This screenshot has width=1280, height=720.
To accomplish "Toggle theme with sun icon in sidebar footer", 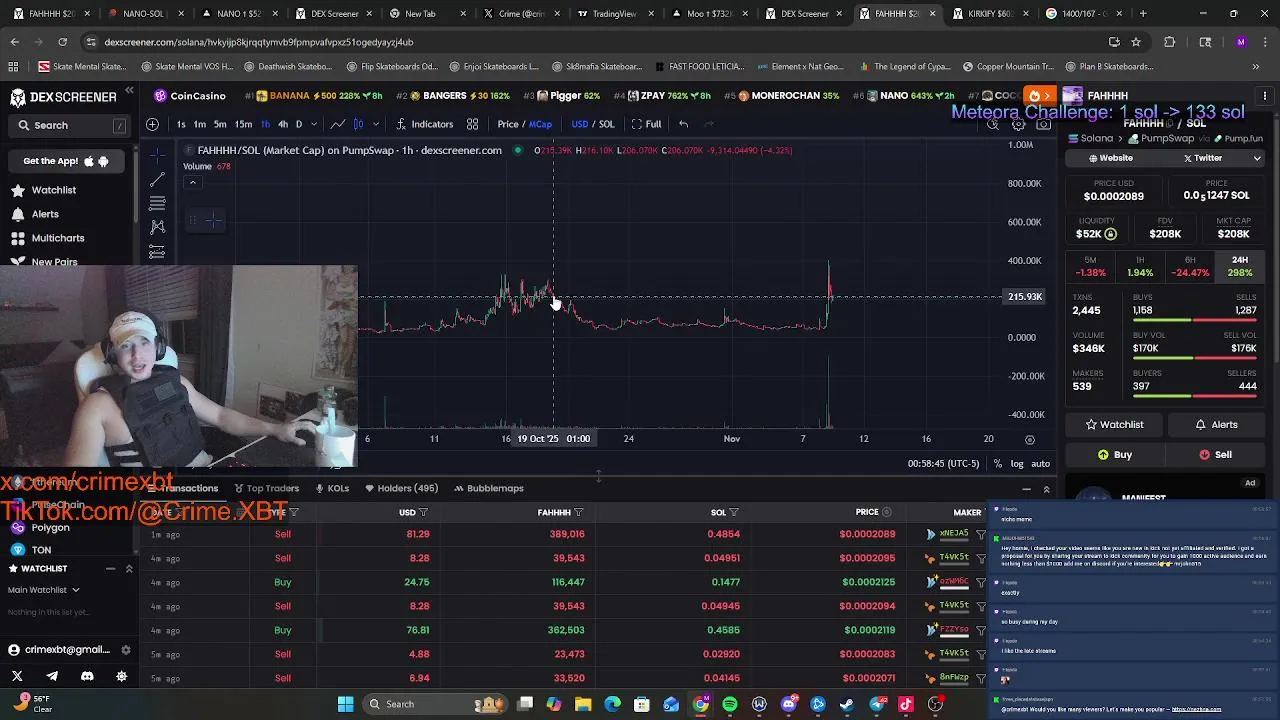I will [x=122, y=677].
